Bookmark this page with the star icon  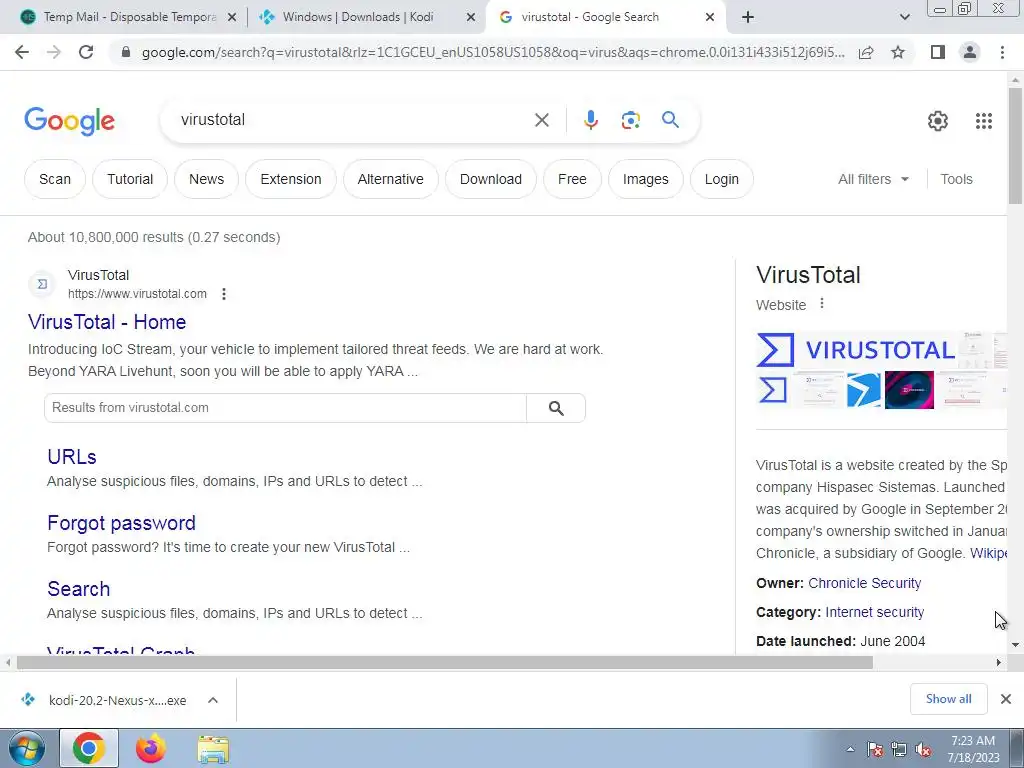coord(898,52)
